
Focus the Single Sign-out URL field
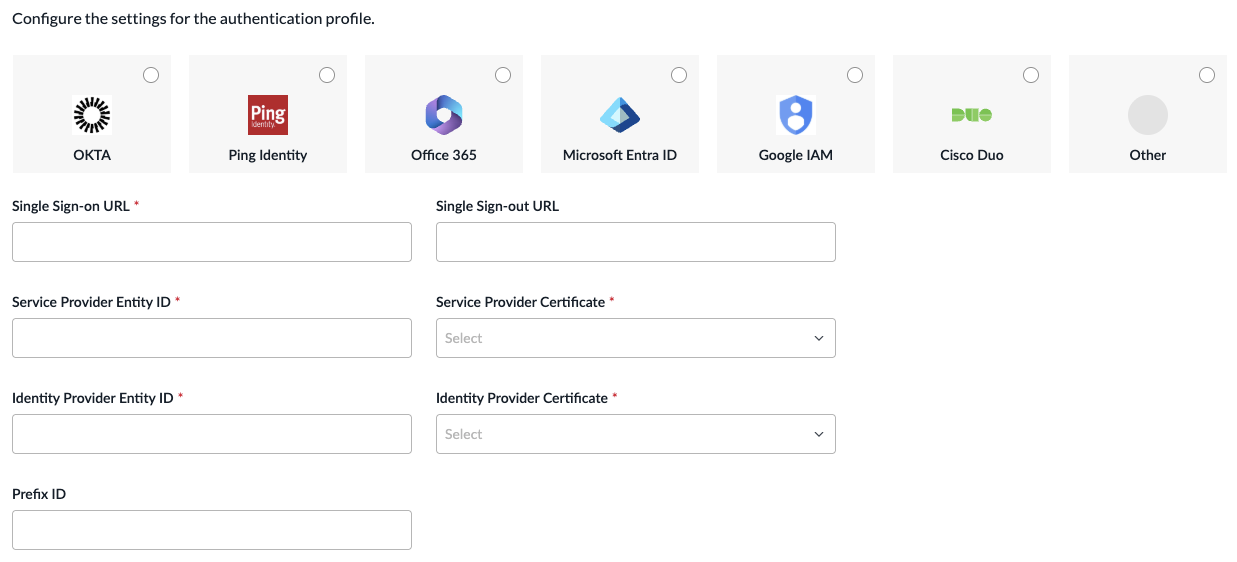(636, 242)
